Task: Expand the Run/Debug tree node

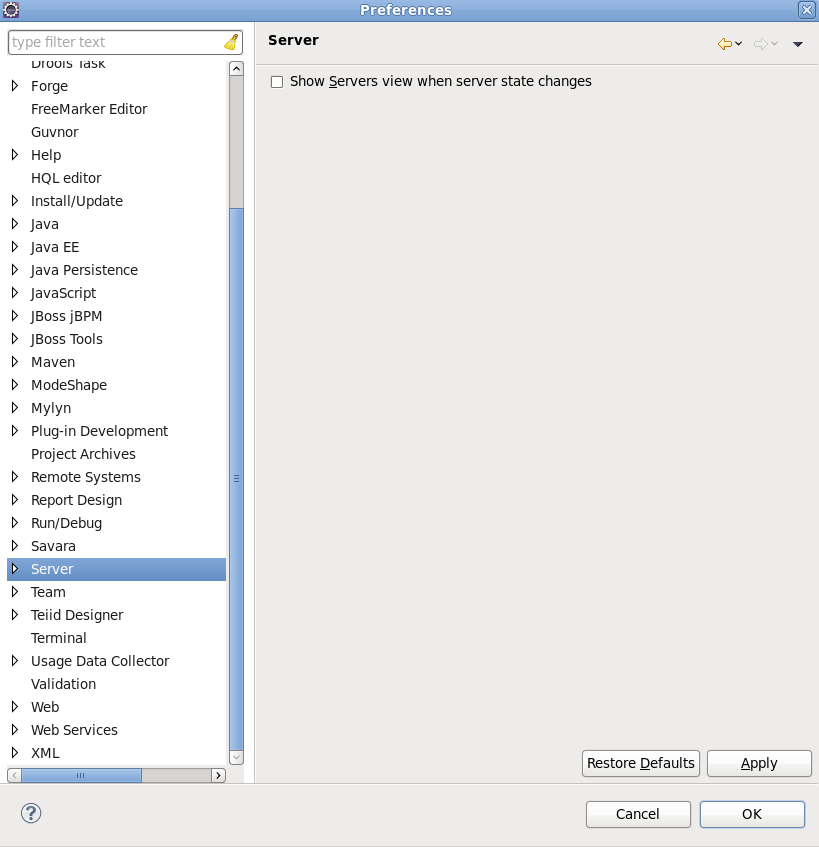Action: (x=15, y=523)
